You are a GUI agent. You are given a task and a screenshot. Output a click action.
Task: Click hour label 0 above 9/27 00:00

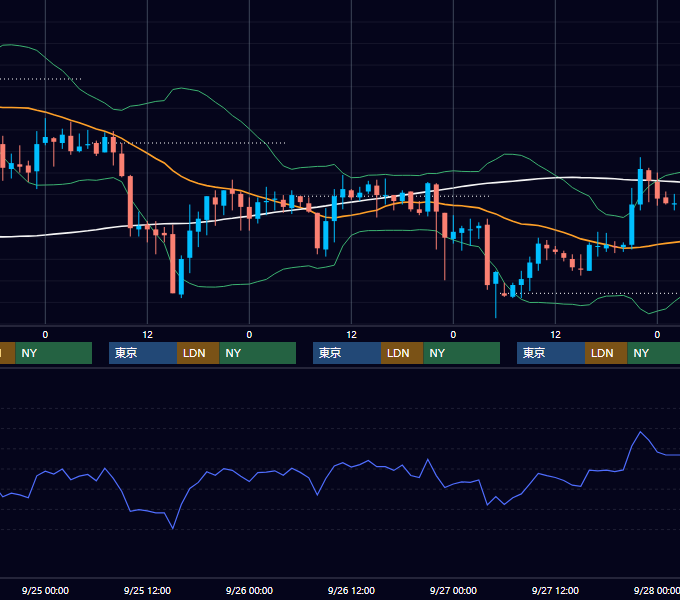click(x=453, y=335)
